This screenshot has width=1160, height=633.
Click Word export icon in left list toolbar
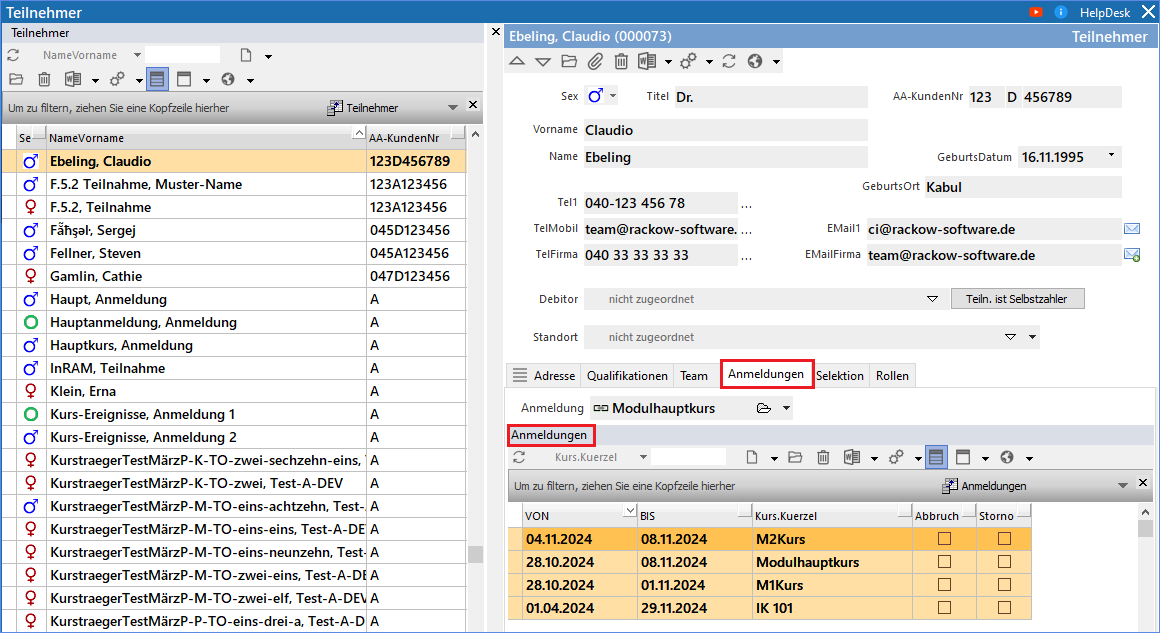(x=73, y=80)
